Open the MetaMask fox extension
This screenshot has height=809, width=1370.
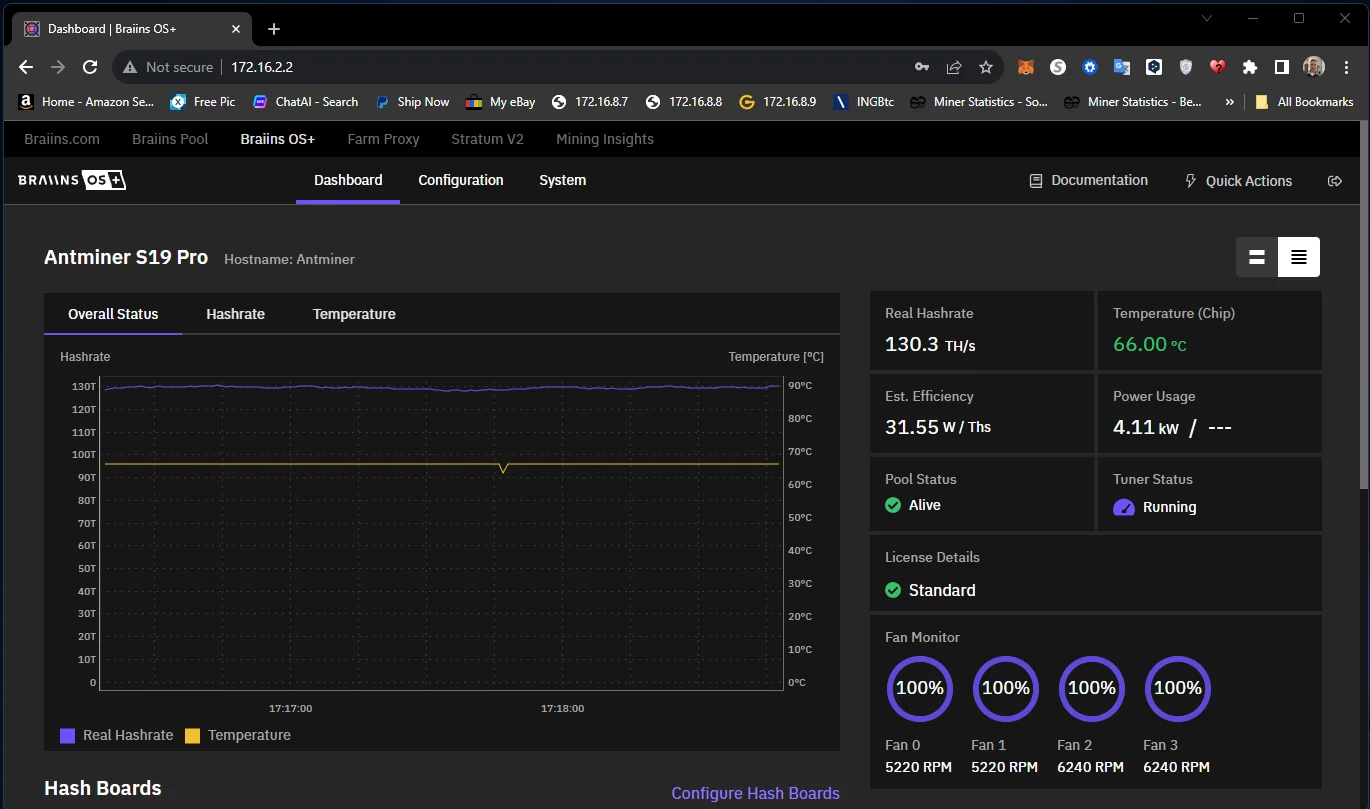click(1026, 67)
